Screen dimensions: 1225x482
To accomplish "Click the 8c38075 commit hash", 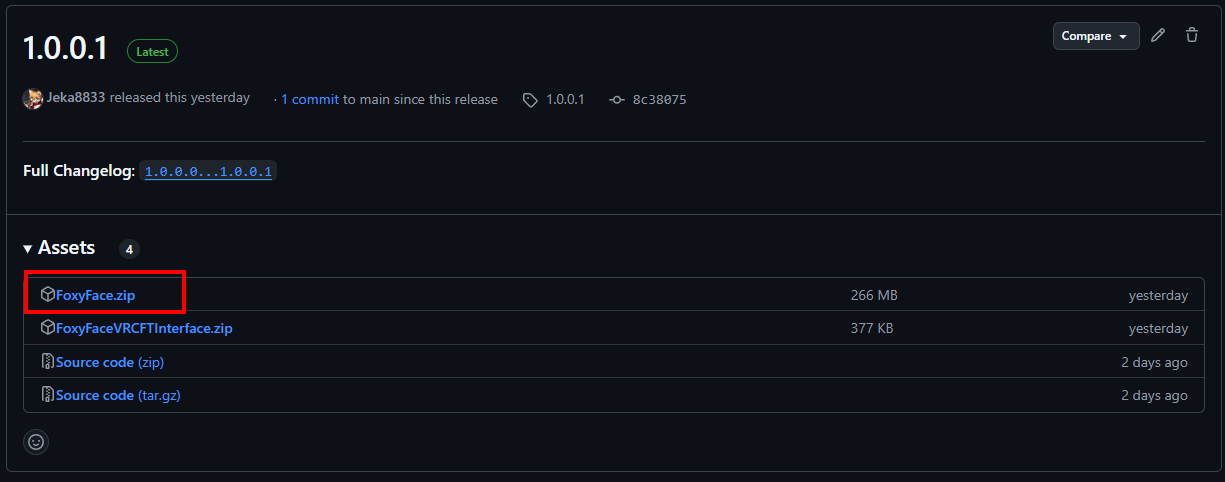I will pyautogui.click(x=659, y=100).
